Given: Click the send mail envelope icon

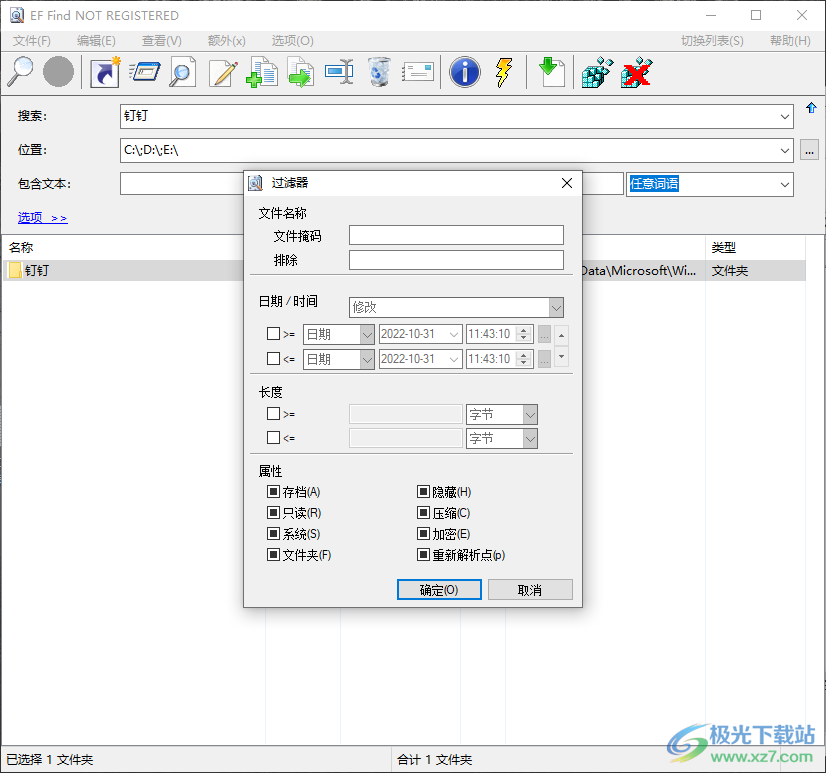Looking at the screenshot, I should pyautogui.click(x=418, y=72).
